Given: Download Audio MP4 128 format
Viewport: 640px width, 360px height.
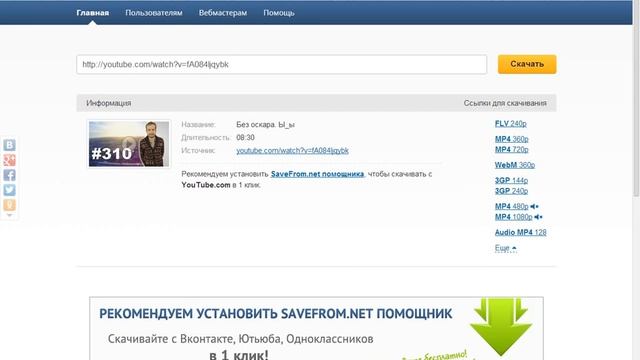Looking at the screenshot, I should pyautogui.click(x=520, y=232).
